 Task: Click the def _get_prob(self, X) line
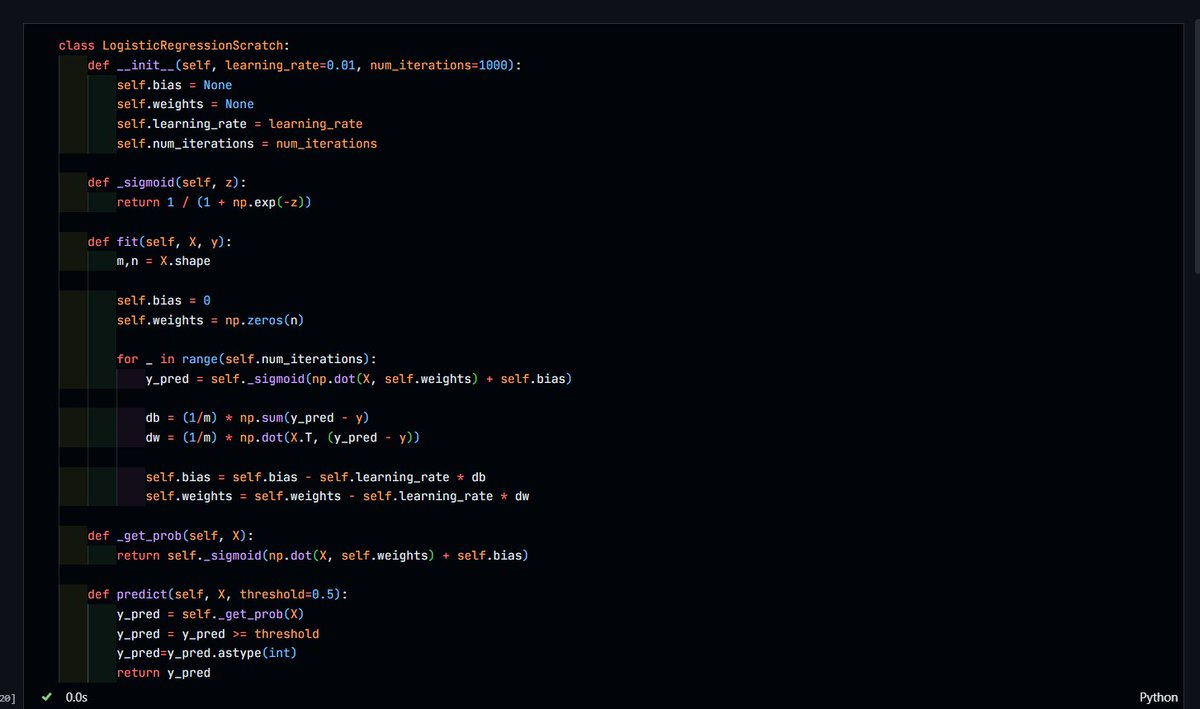coord(171,535)
